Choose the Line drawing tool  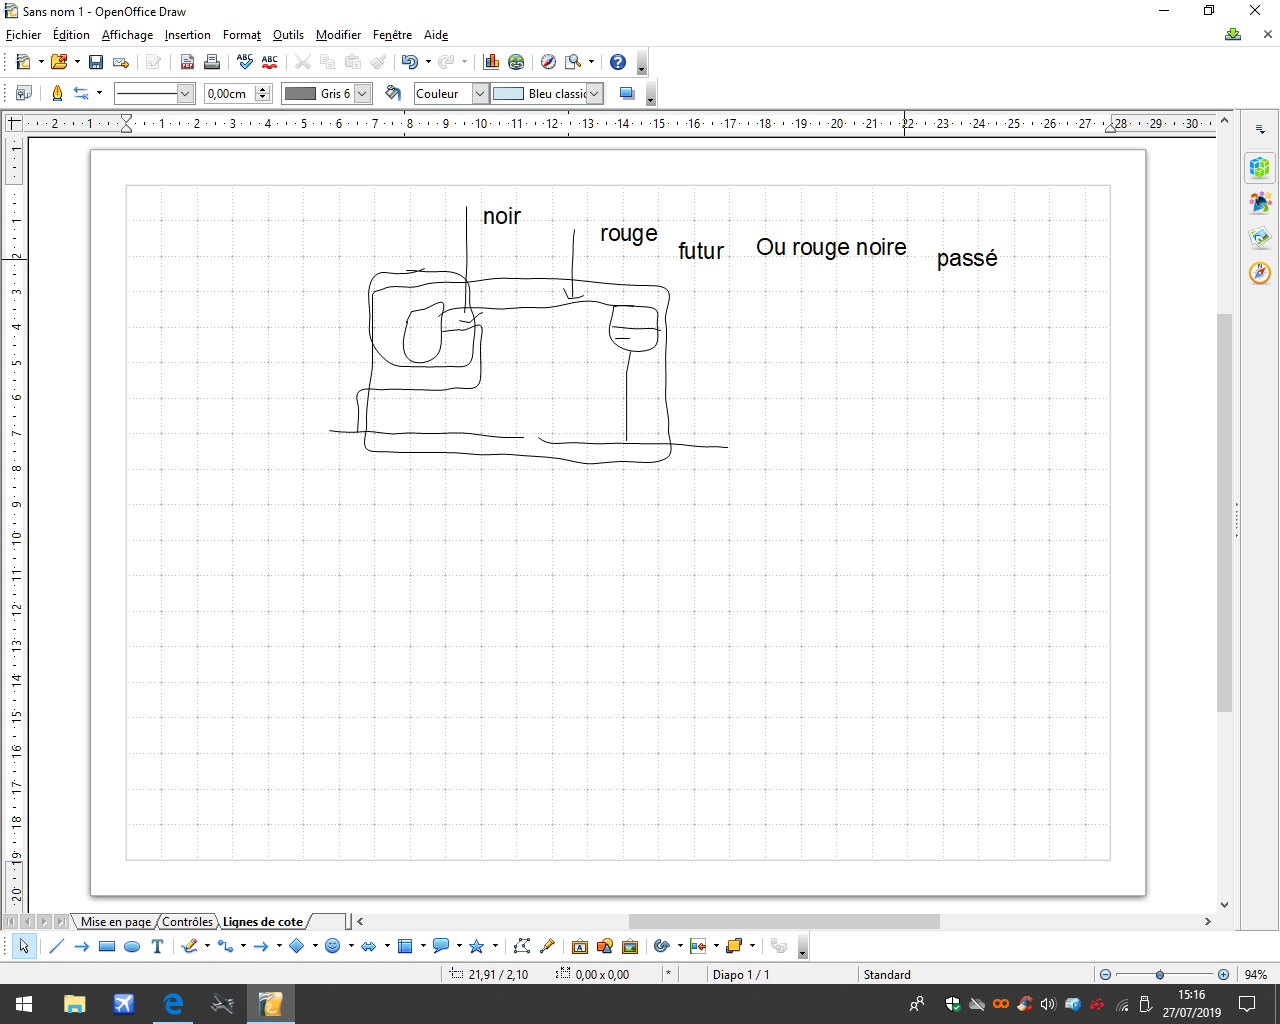point(57,946)
